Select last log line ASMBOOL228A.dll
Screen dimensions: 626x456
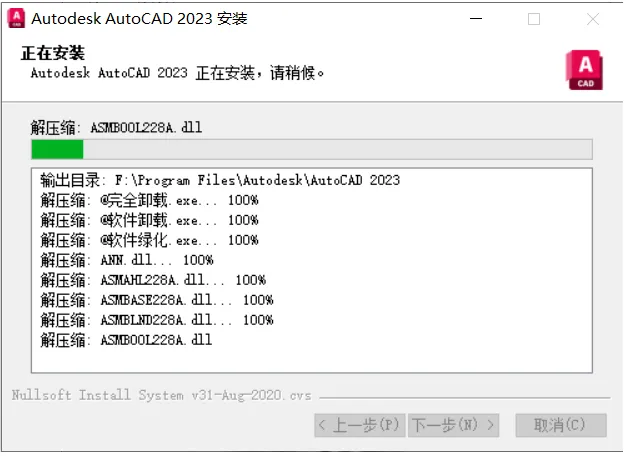[x=126, y=340]
